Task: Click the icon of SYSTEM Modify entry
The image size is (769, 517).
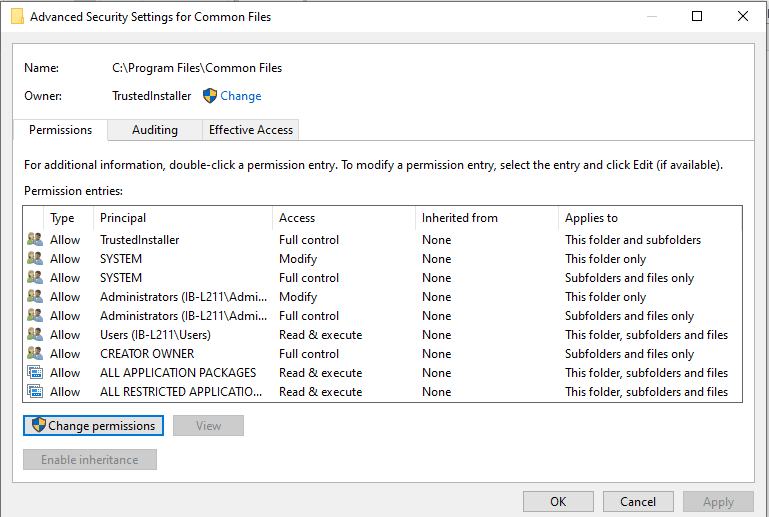Action: pos(35,259)
